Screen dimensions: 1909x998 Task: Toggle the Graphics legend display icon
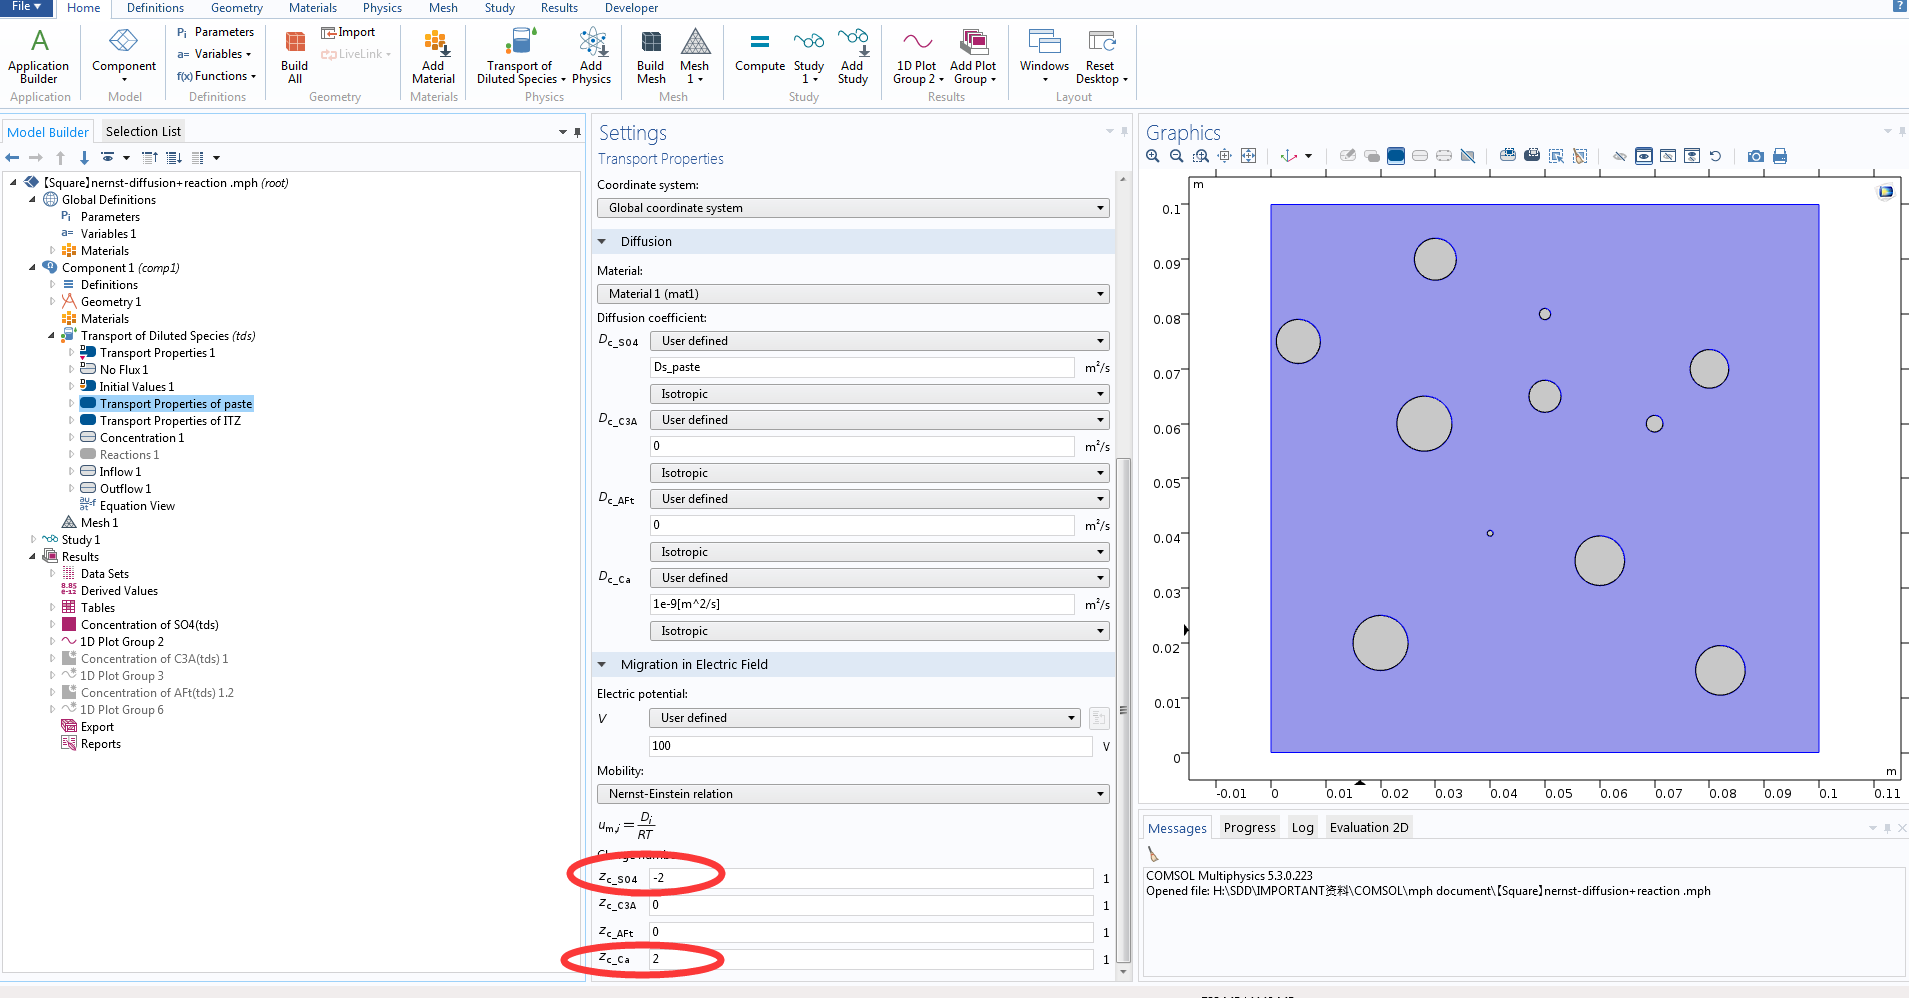click(x=1885, y=191)
